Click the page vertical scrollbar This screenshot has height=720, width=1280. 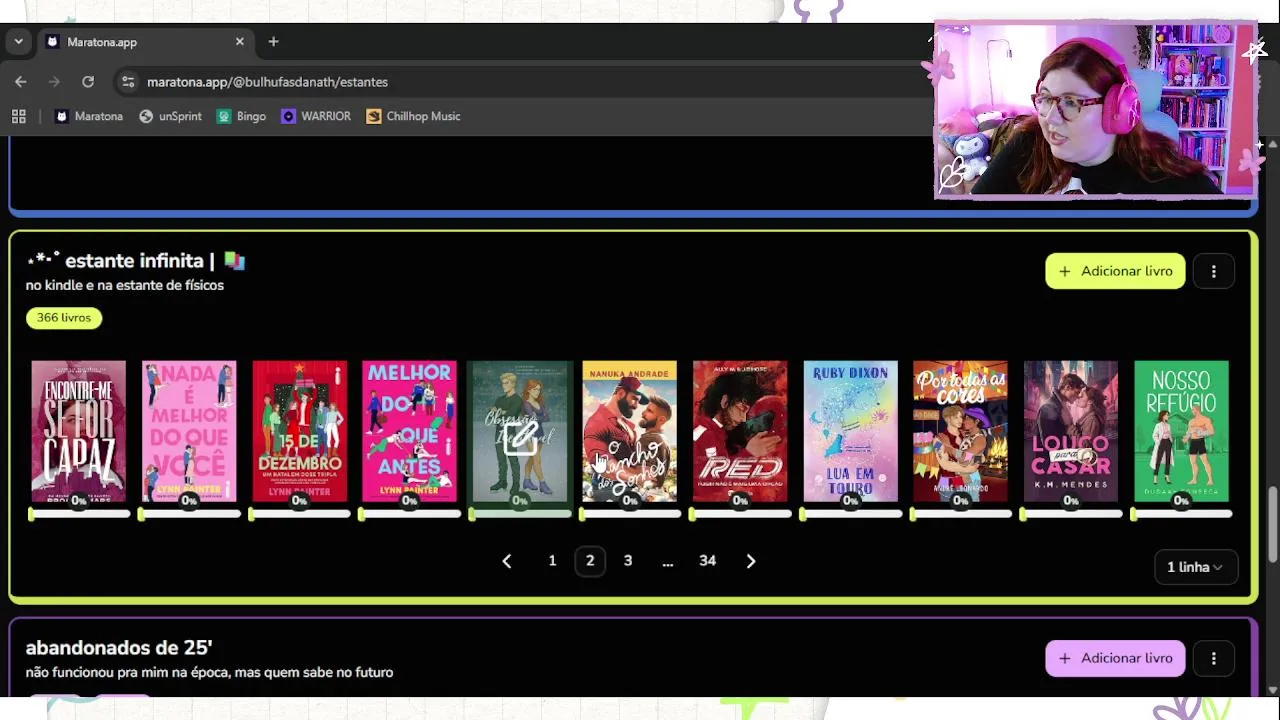click(x=1272, y=524)
